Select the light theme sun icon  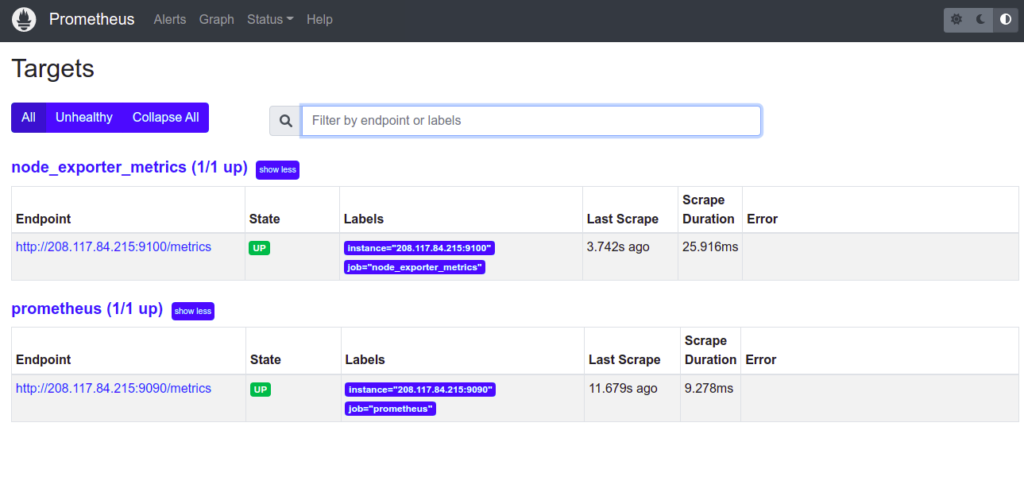coord(956,20)
